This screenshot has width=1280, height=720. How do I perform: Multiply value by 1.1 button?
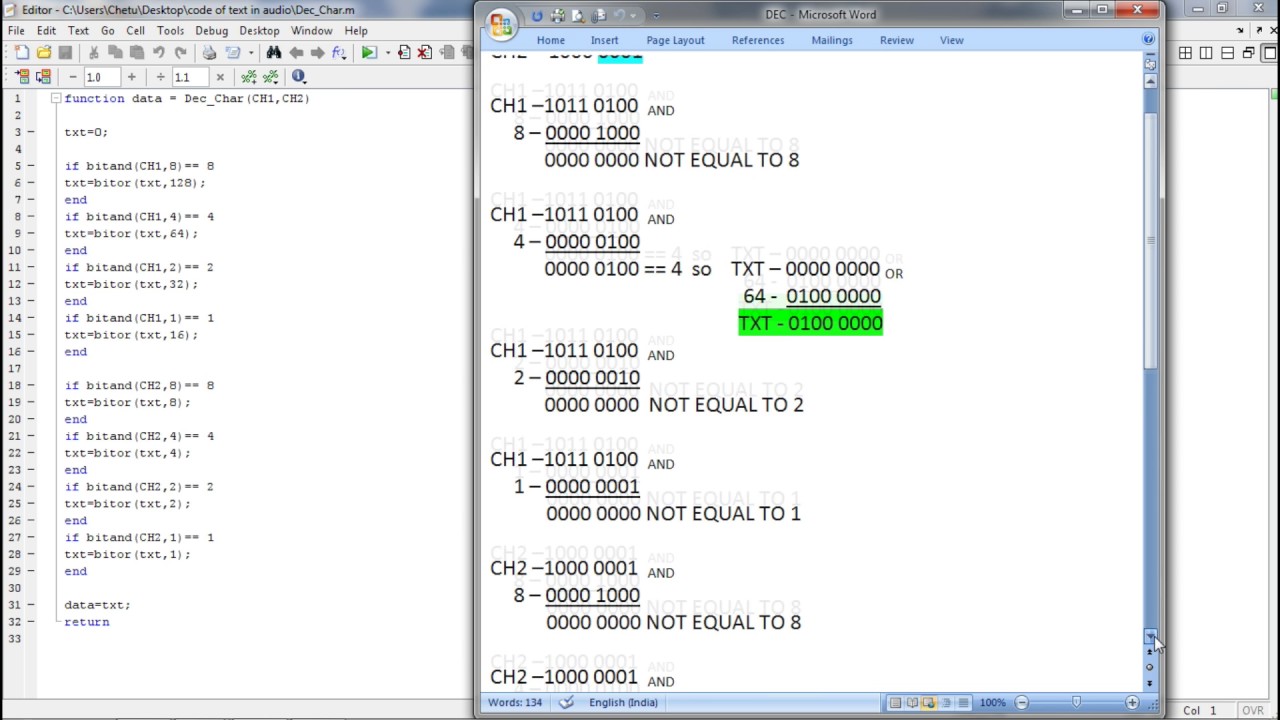point(219,77)
